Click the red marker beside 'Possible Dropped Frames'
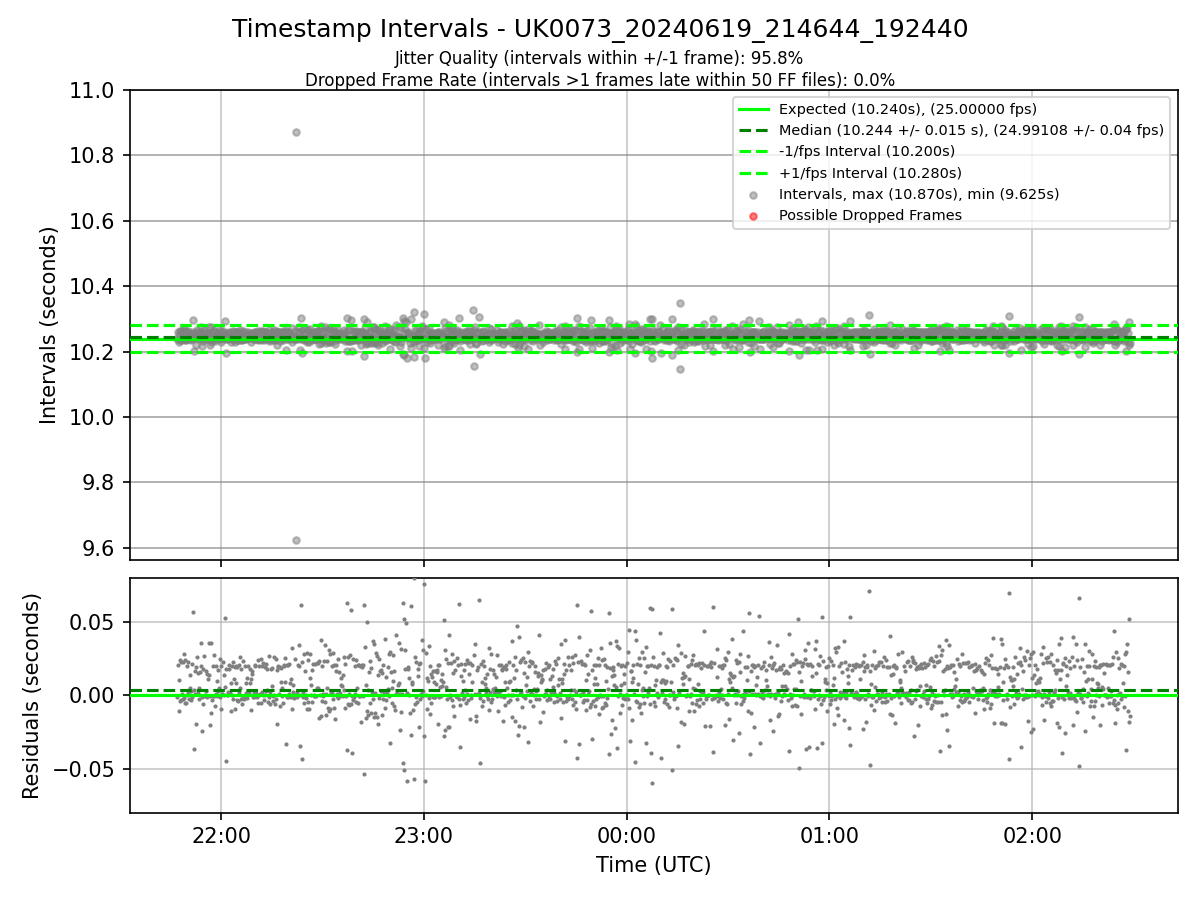The width and height of the screenshot is (1200, 900). 754,215
